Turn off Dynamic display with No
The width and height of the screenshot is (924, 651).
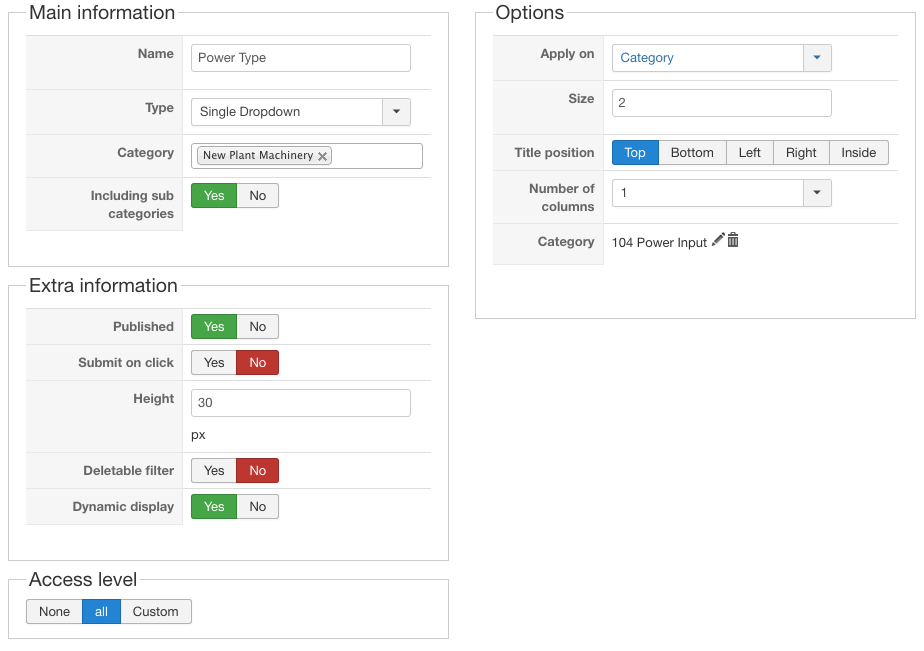tap(258, 507)
